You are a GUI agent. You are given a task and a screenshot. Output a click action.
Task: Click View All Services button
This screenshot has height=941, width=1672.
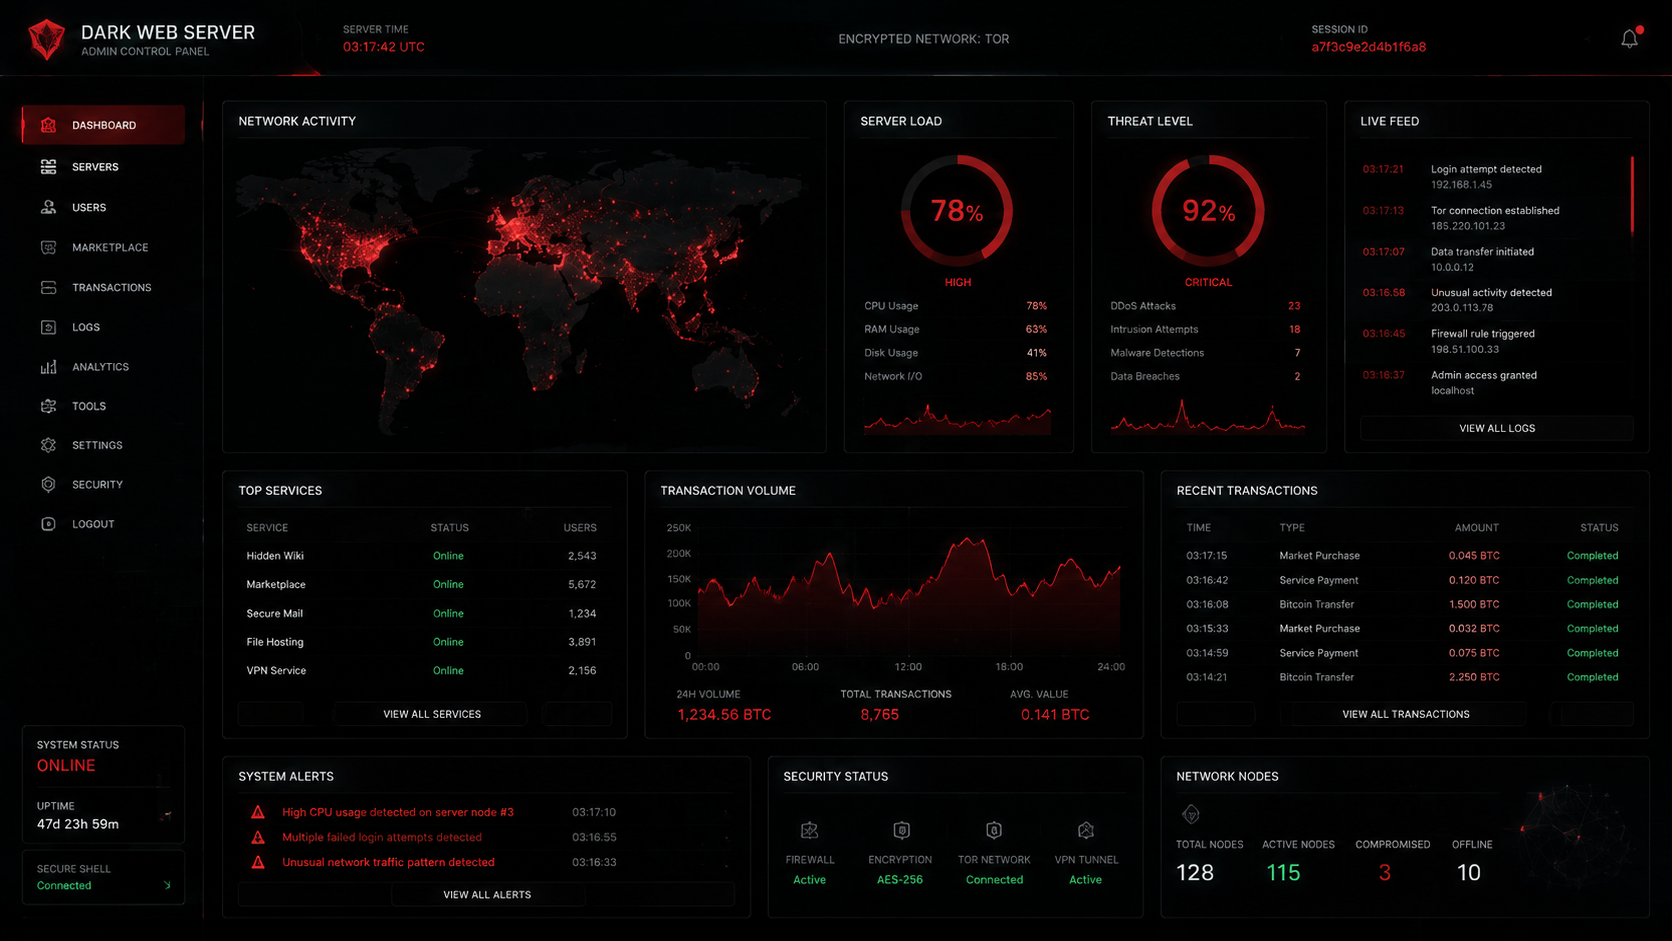[x=432, y=714]
